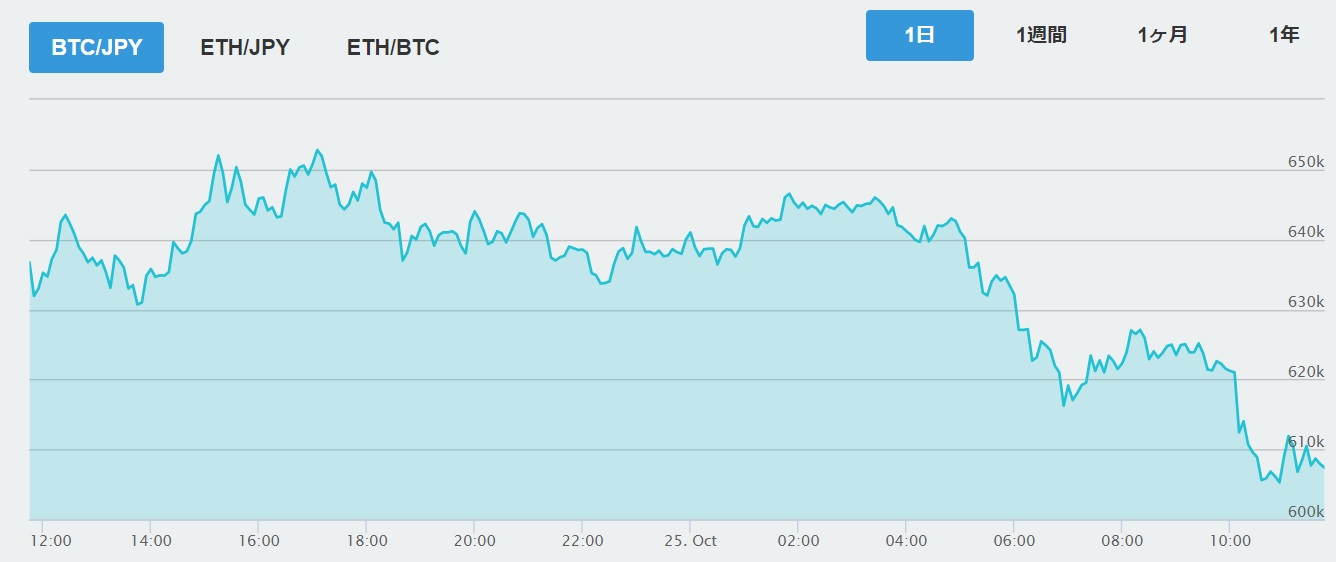
Task: Switch the chart range to 1週間
Action: coord(1041,35)
